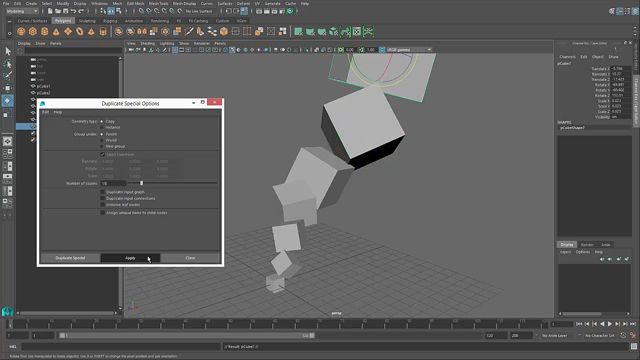Open the Channels menu in Channel Box
Viewport: 640px width, 360px height.
567,57
